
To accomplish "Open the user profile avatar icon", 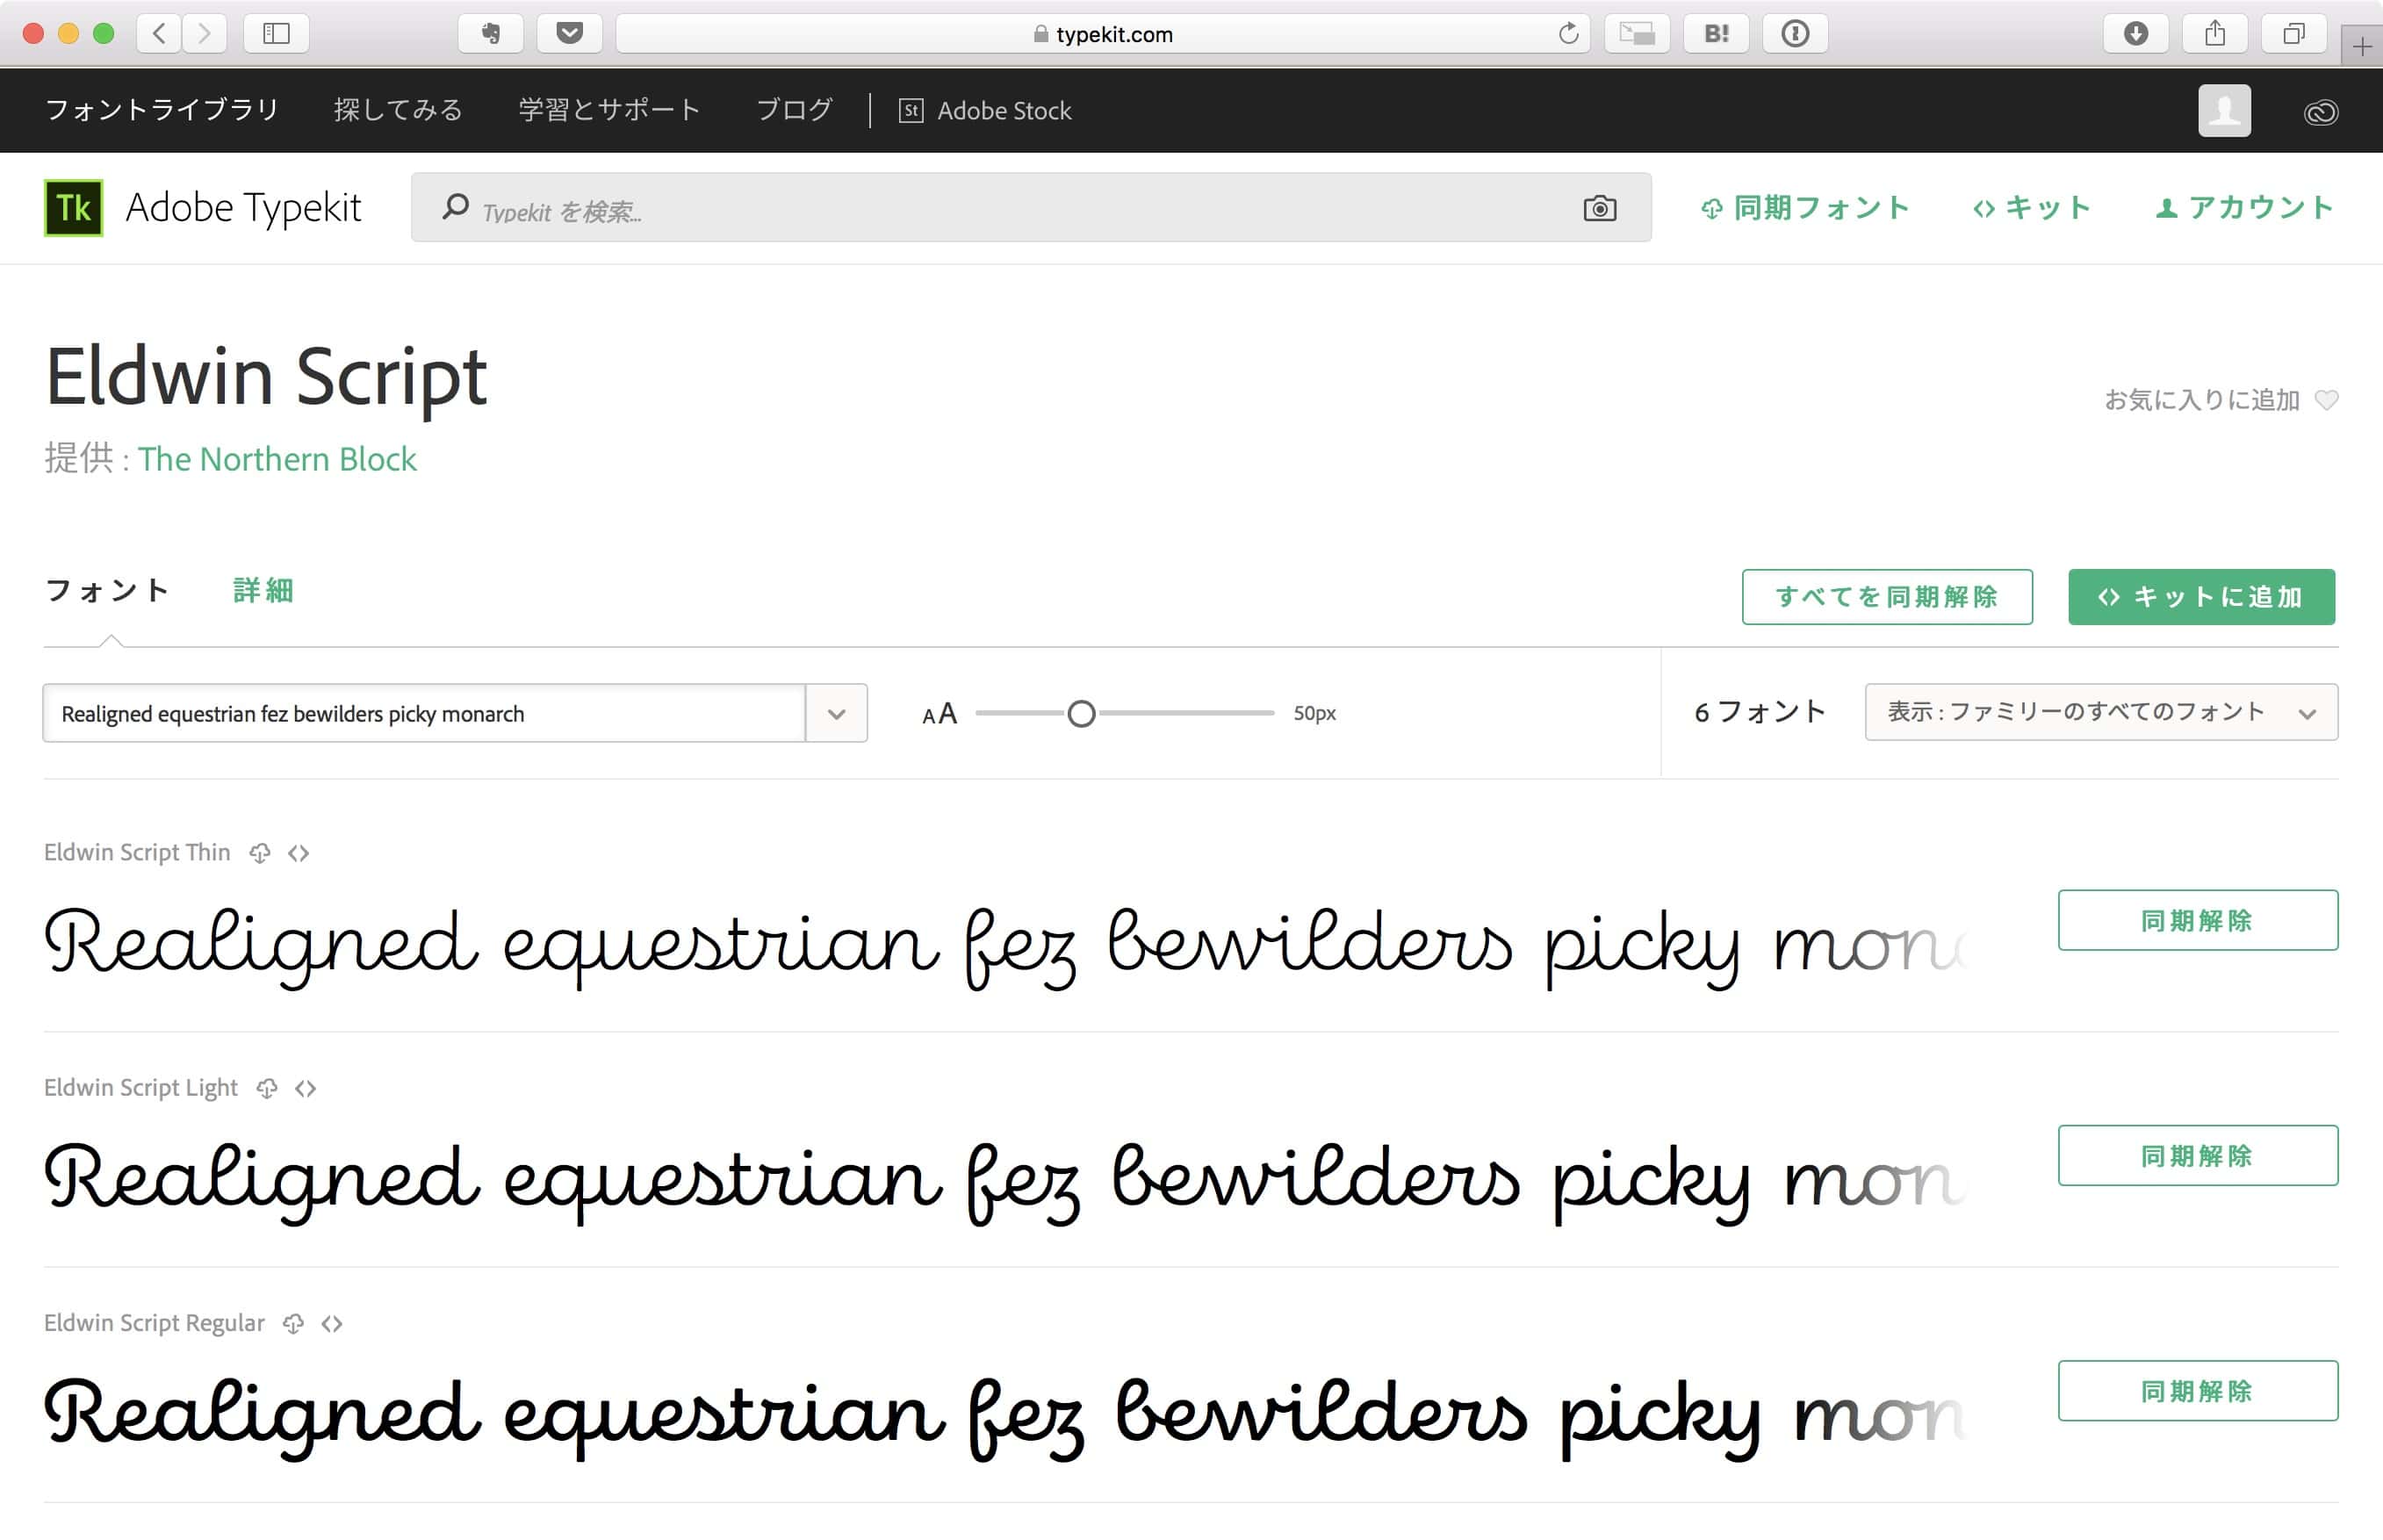I will (2223, 110).
